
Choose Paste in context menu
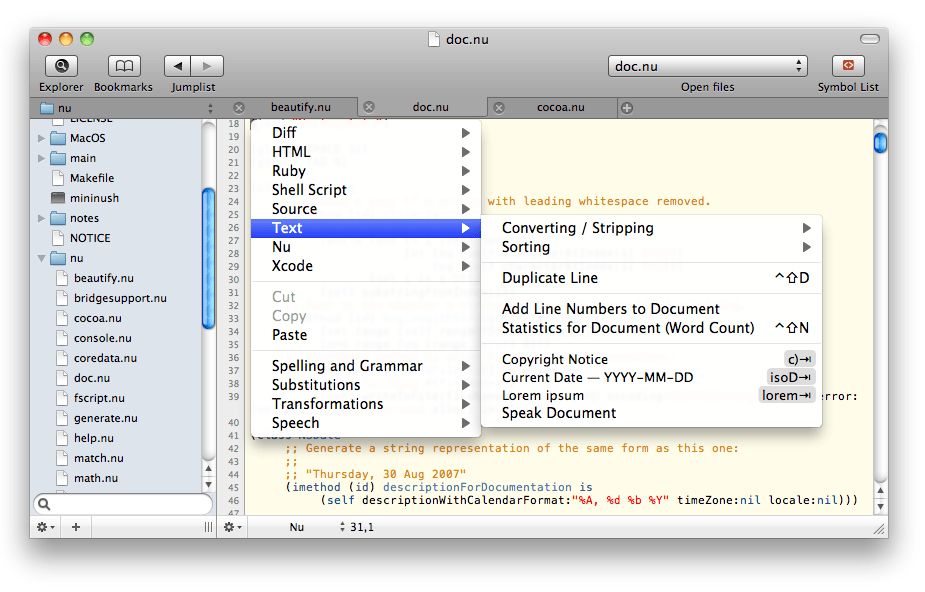pos(289,335)
